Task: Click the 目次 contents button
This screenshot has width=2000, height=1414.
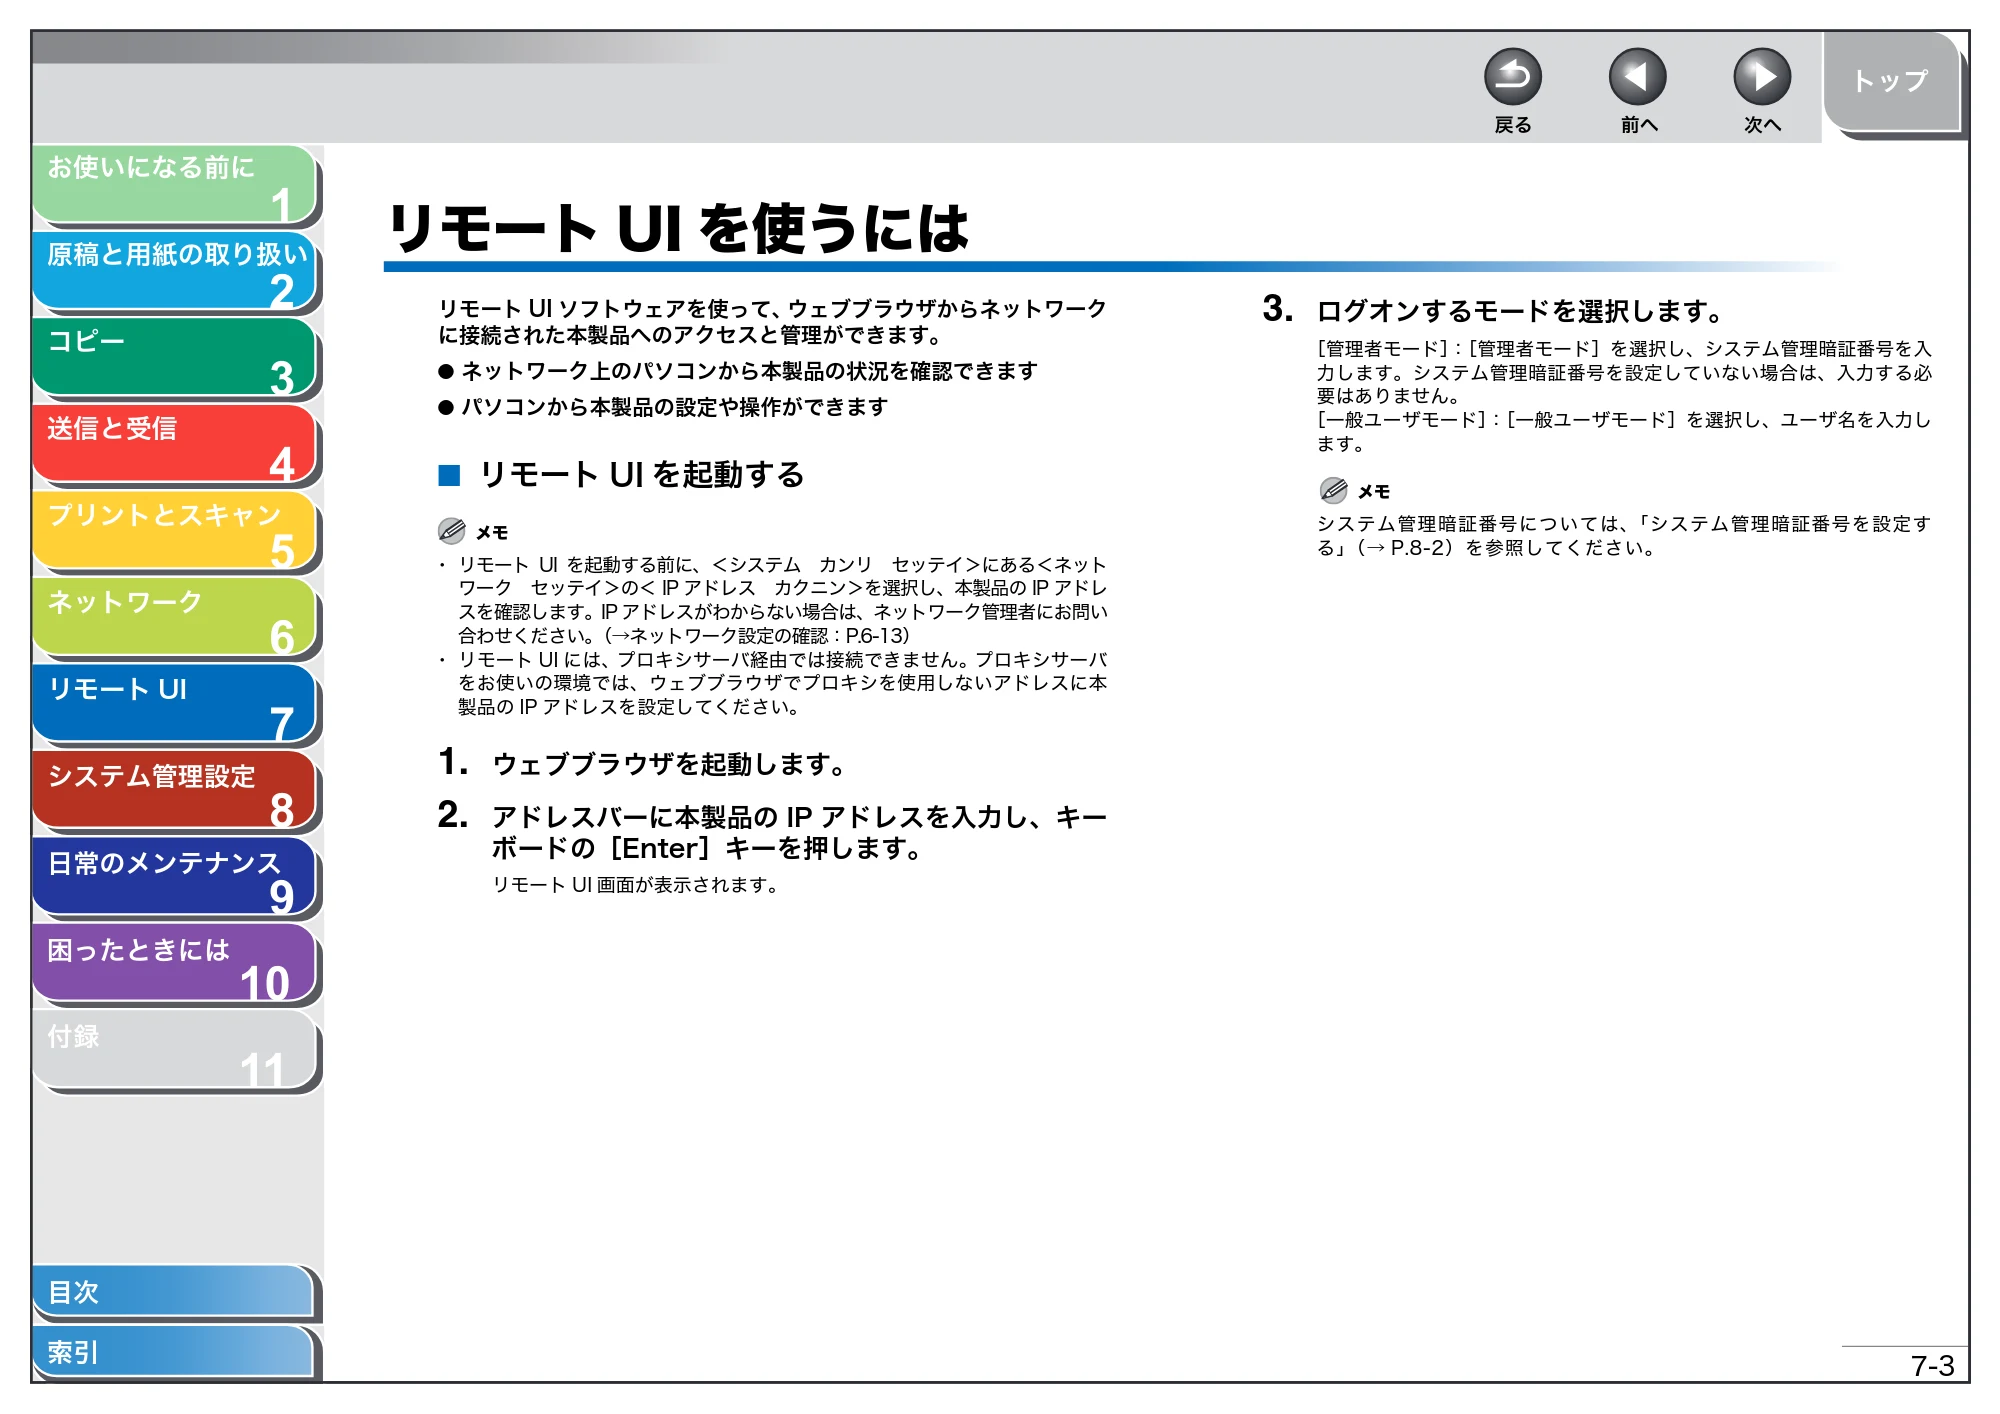Action: coord(175,1292)
